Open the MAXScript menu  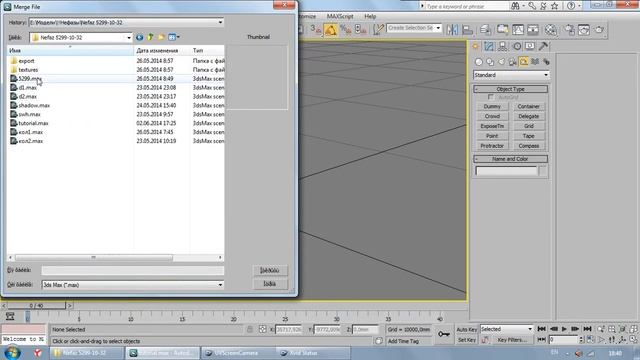click(340, 16)
